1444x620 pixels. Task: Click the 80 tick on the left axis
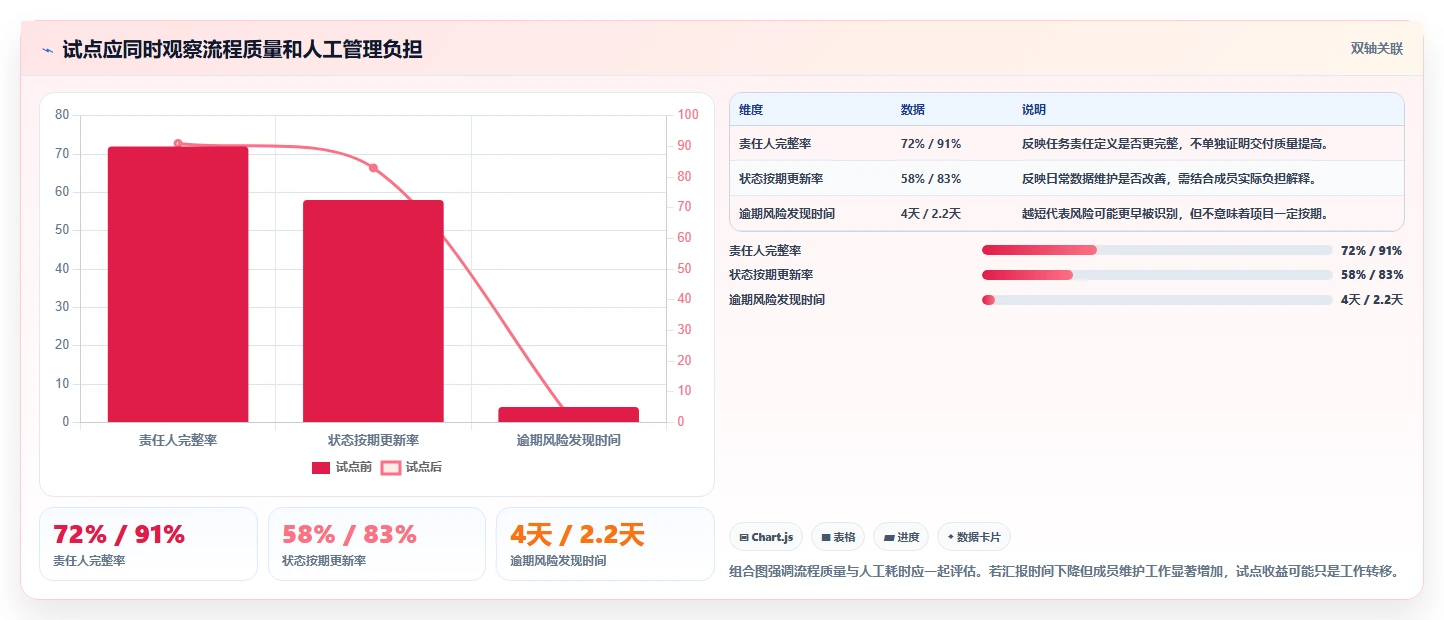62,115
